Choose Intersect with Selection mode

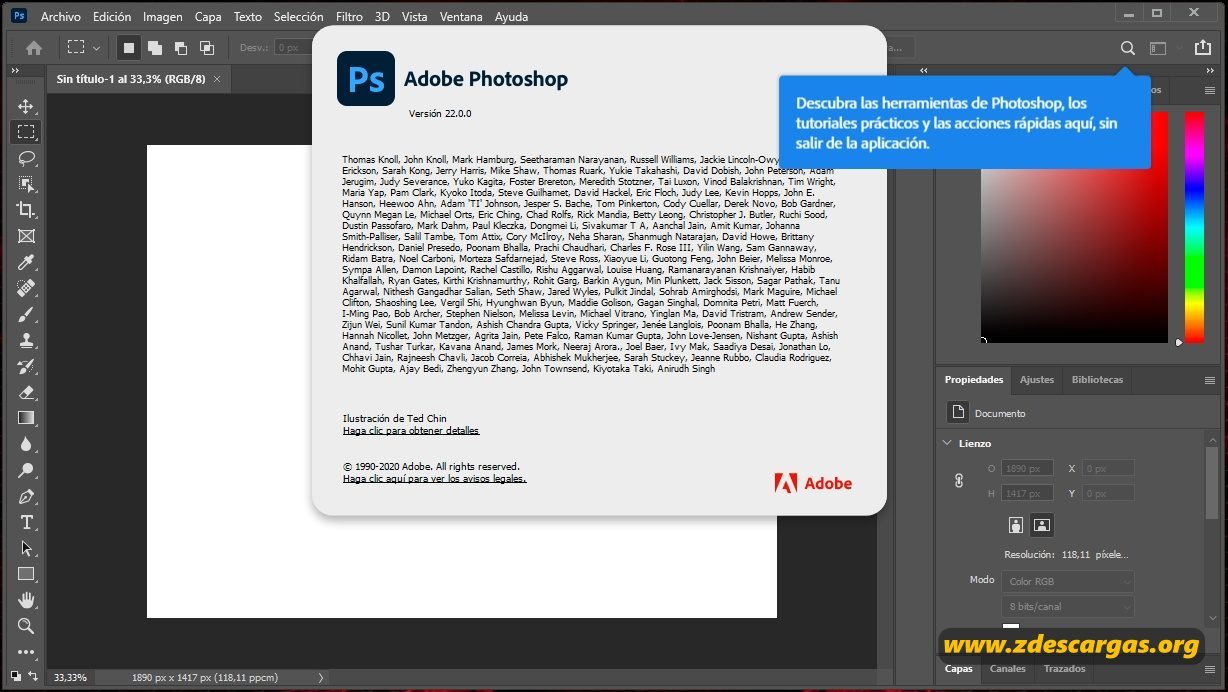(206, 47)
